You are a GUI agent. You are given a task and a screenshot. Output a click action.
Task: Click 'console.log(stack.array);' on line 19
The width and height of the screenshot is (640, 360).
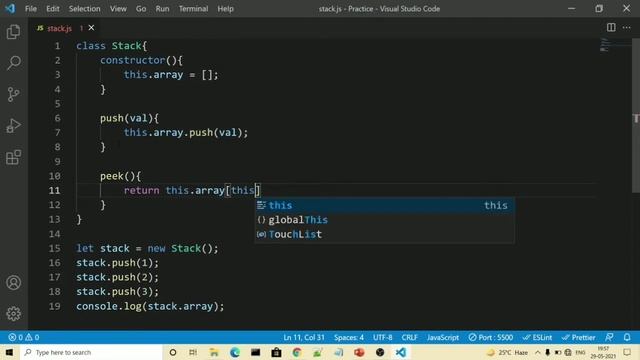pyautogui.click(x=150, y=307)
